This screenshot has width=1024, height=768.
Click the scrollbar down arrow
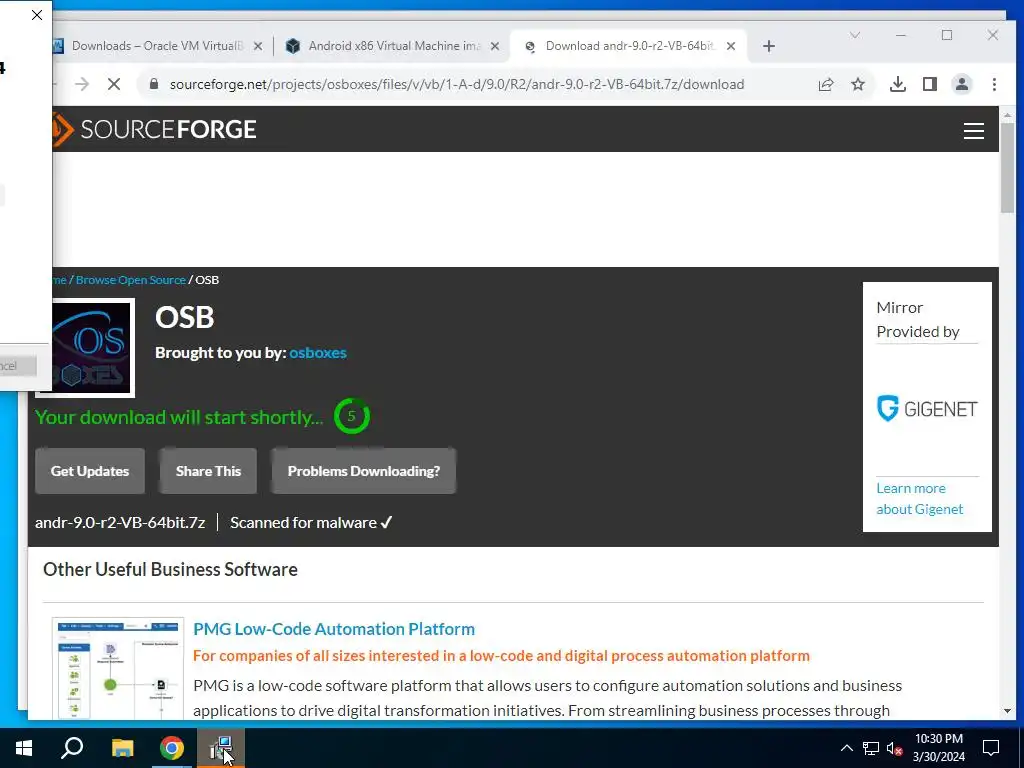[1007, 711]
